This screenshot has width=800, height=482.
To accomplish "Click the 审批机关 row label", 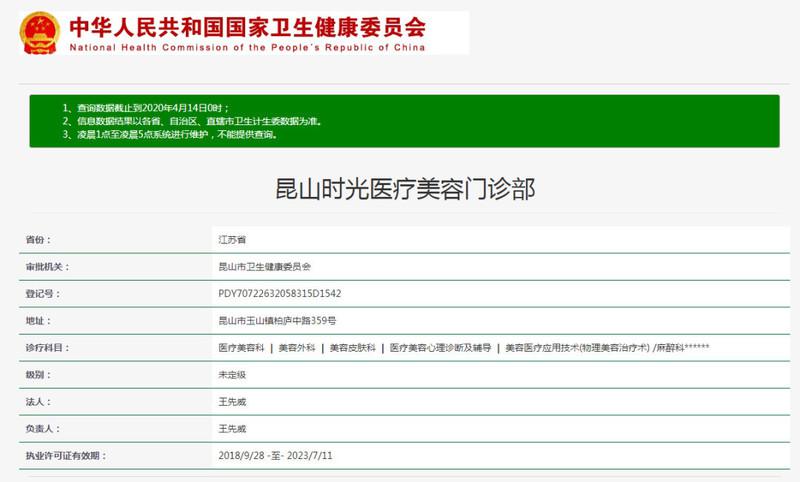I will [45, 267].
